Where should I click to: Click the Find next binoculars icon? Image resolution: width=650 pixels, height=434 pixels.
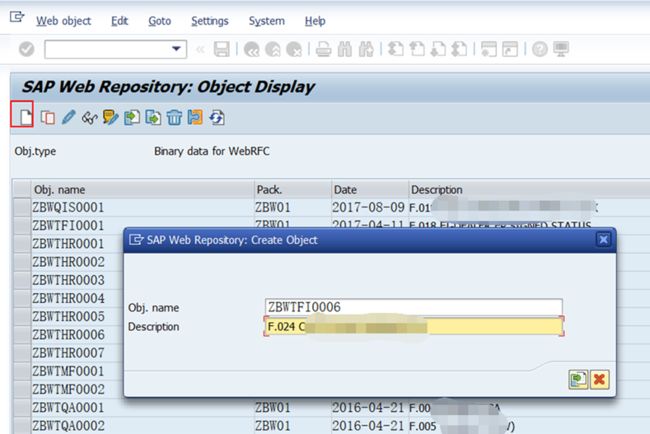[x=366, y=49]
